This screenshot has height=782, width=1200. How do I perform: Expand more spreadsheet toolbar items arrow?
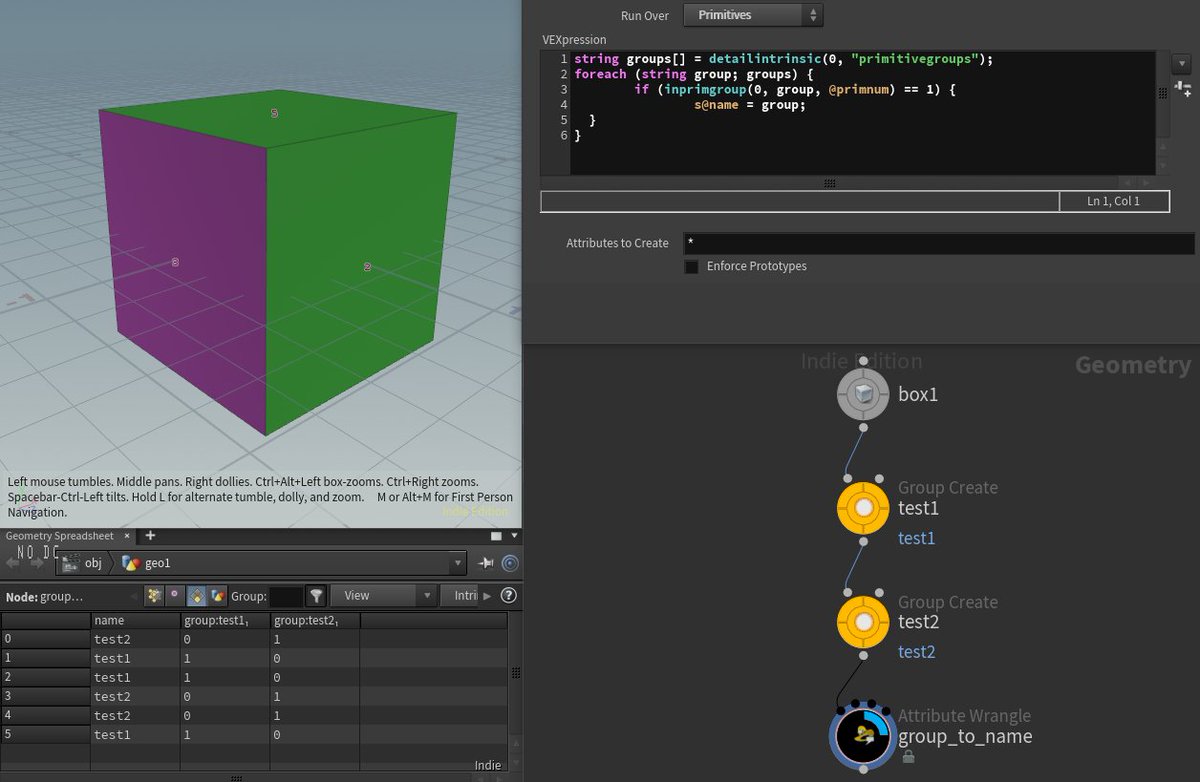(488, 595)
